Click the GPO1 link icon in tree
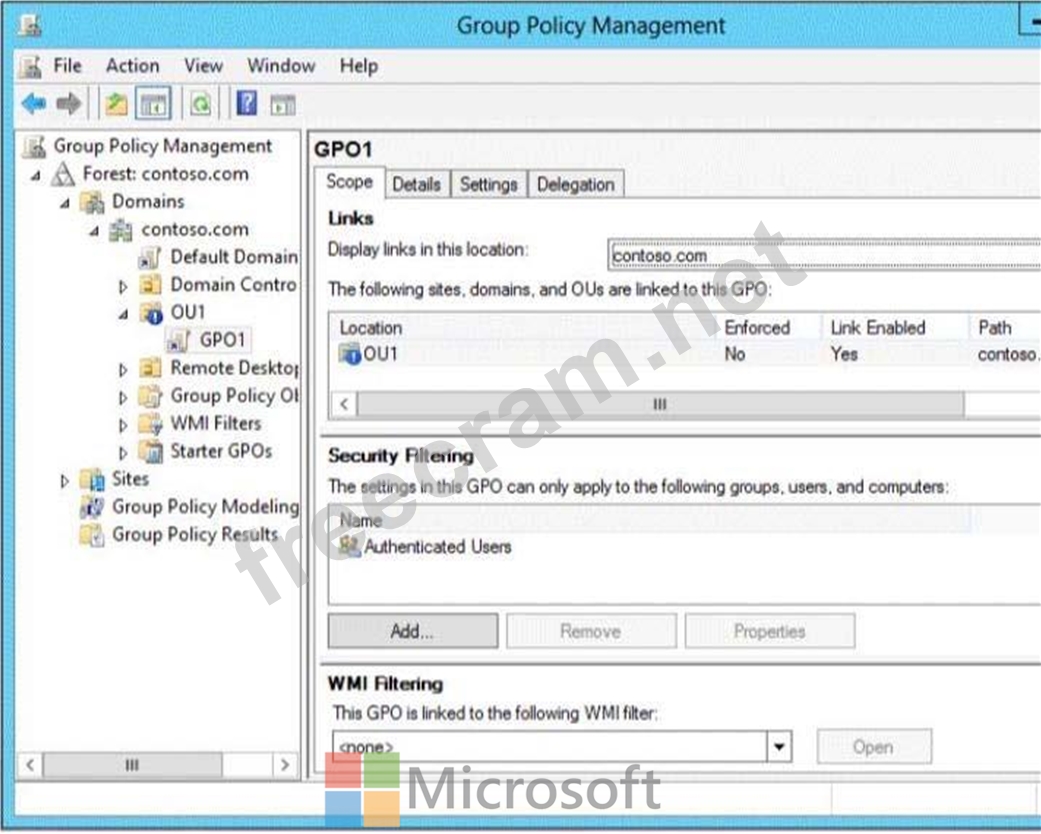The image size is (1041, 834). [x=179, y=341]
